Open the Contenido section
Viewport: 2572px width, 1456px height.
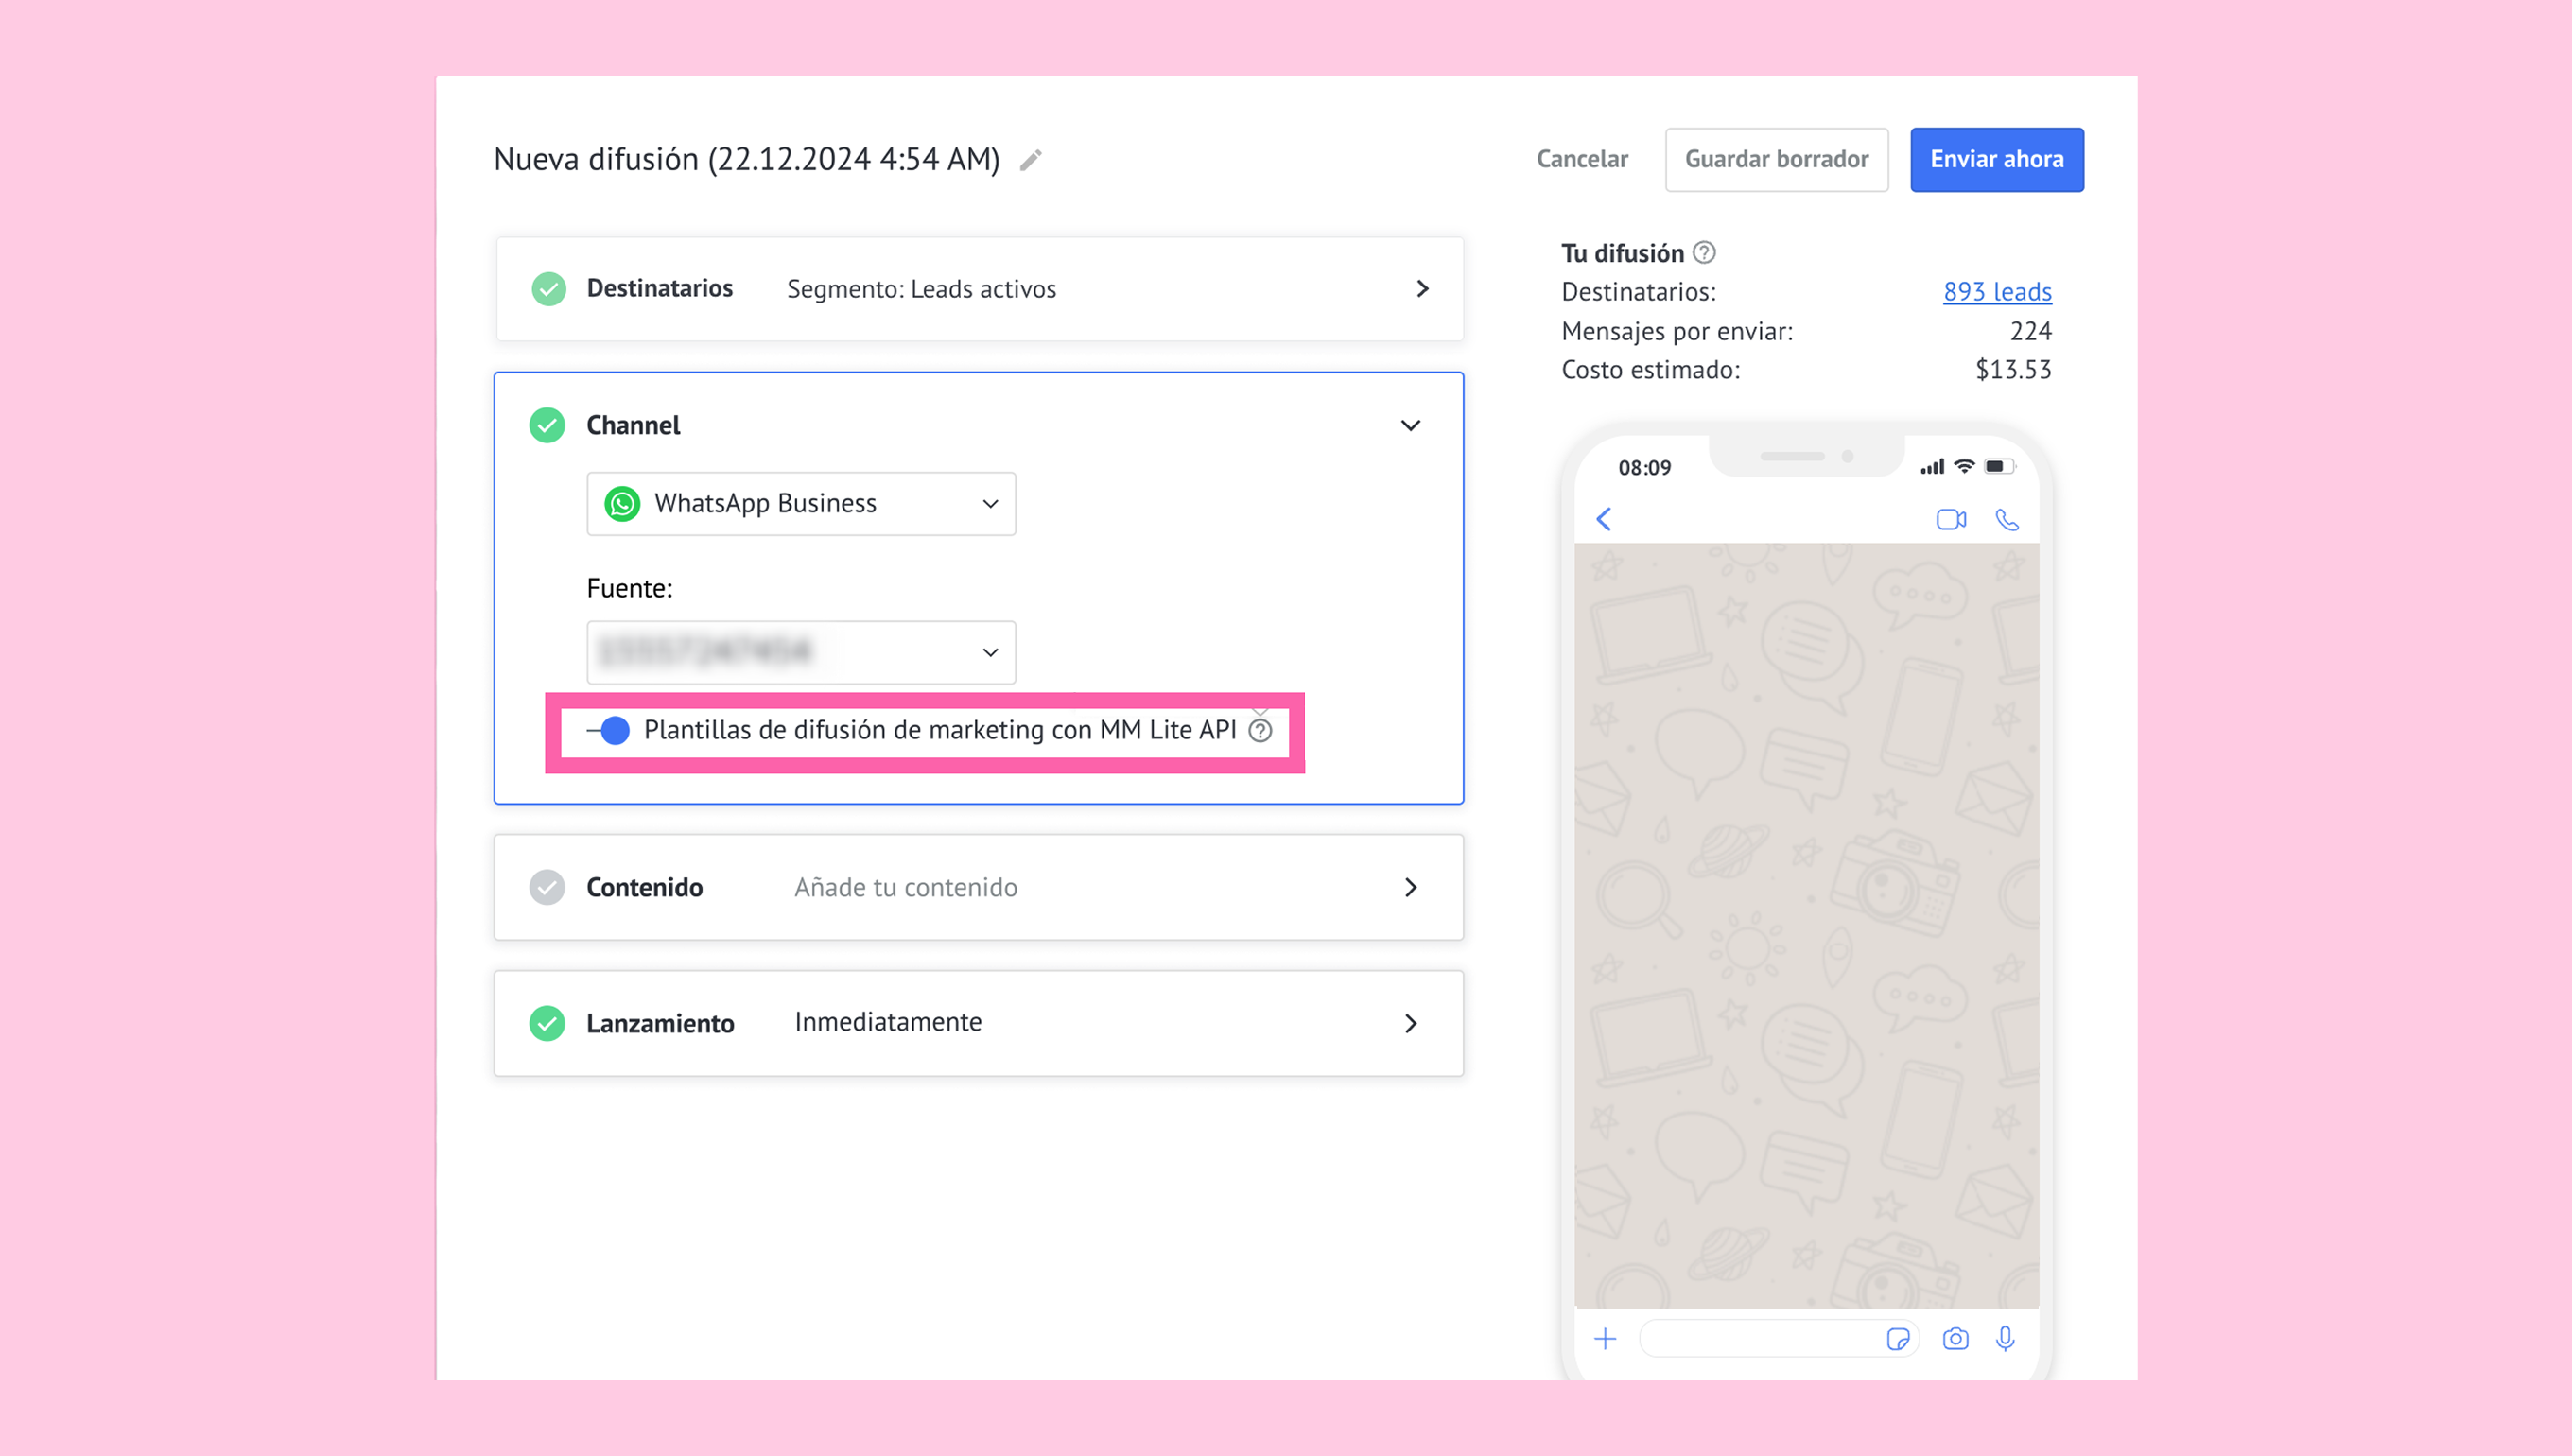(x=1410, y=888)
